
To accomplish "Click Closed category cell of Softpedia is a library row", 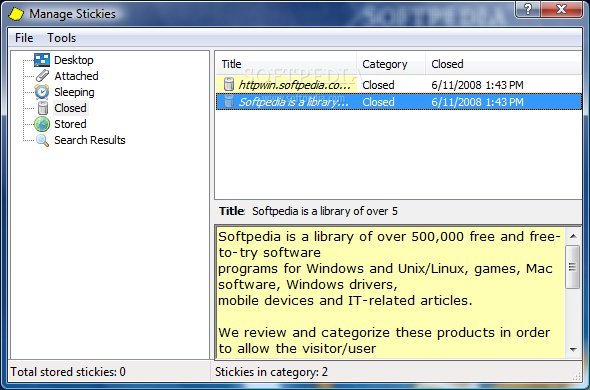I will point(378,102).
